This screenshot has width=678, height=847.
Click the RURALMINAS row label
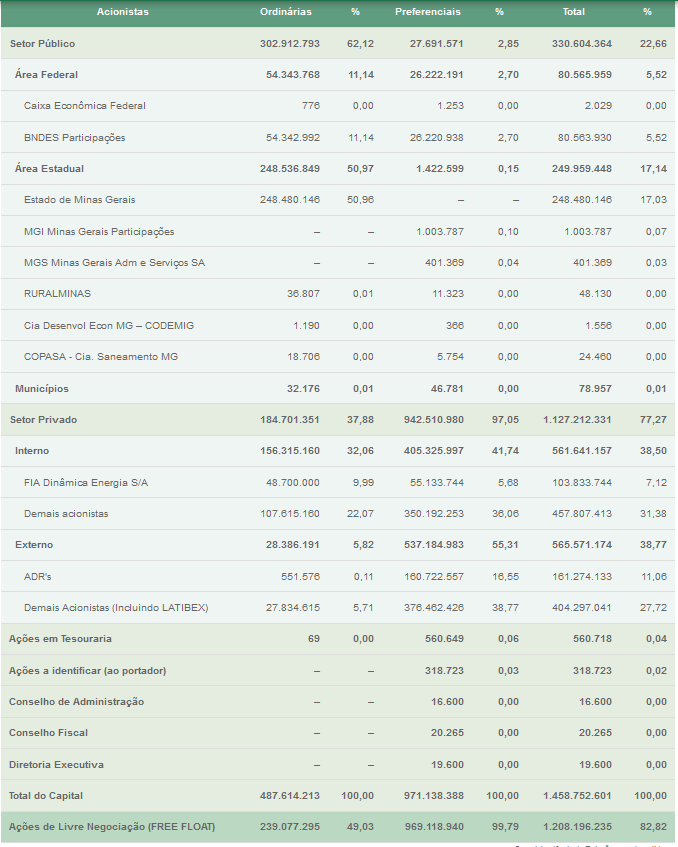pyautogui.click(x=57, y=294)
